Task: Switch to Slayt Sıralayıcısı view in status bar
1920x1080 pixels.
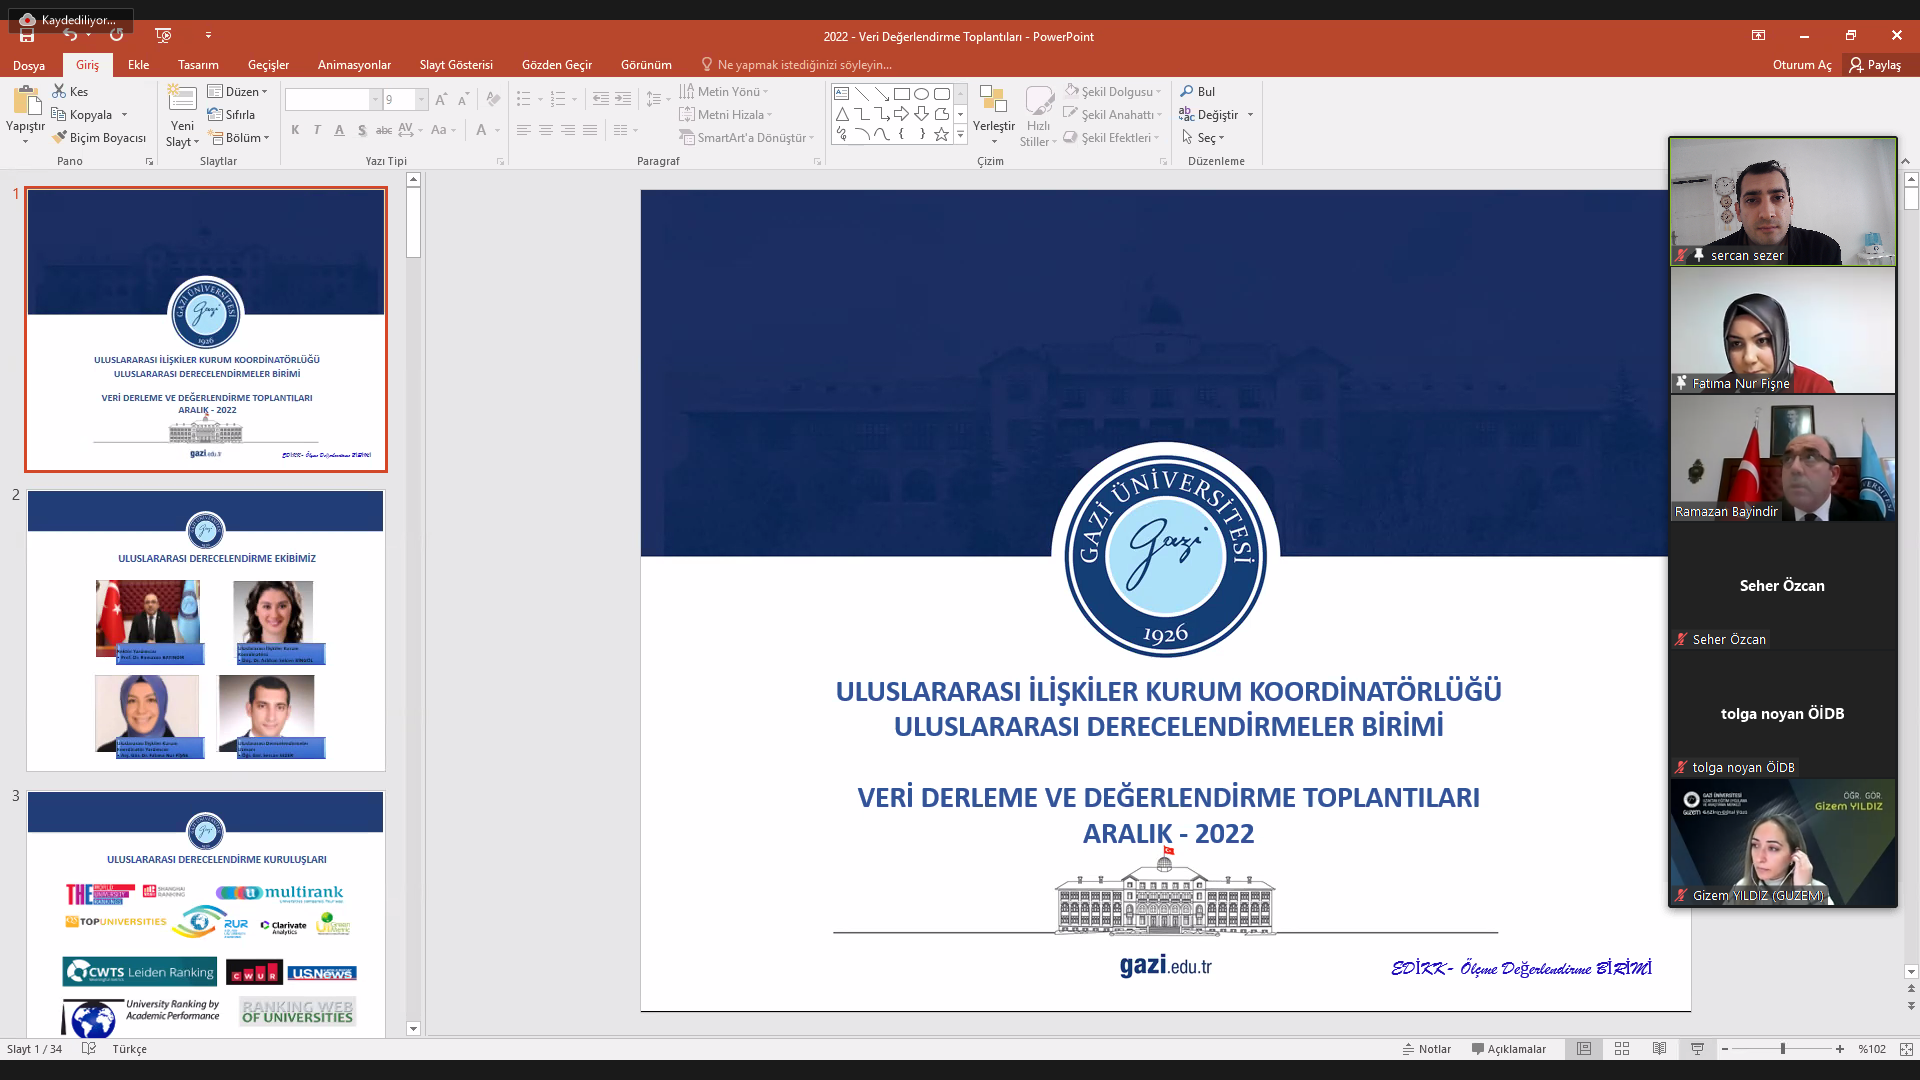Action: coord(1622,1049)
